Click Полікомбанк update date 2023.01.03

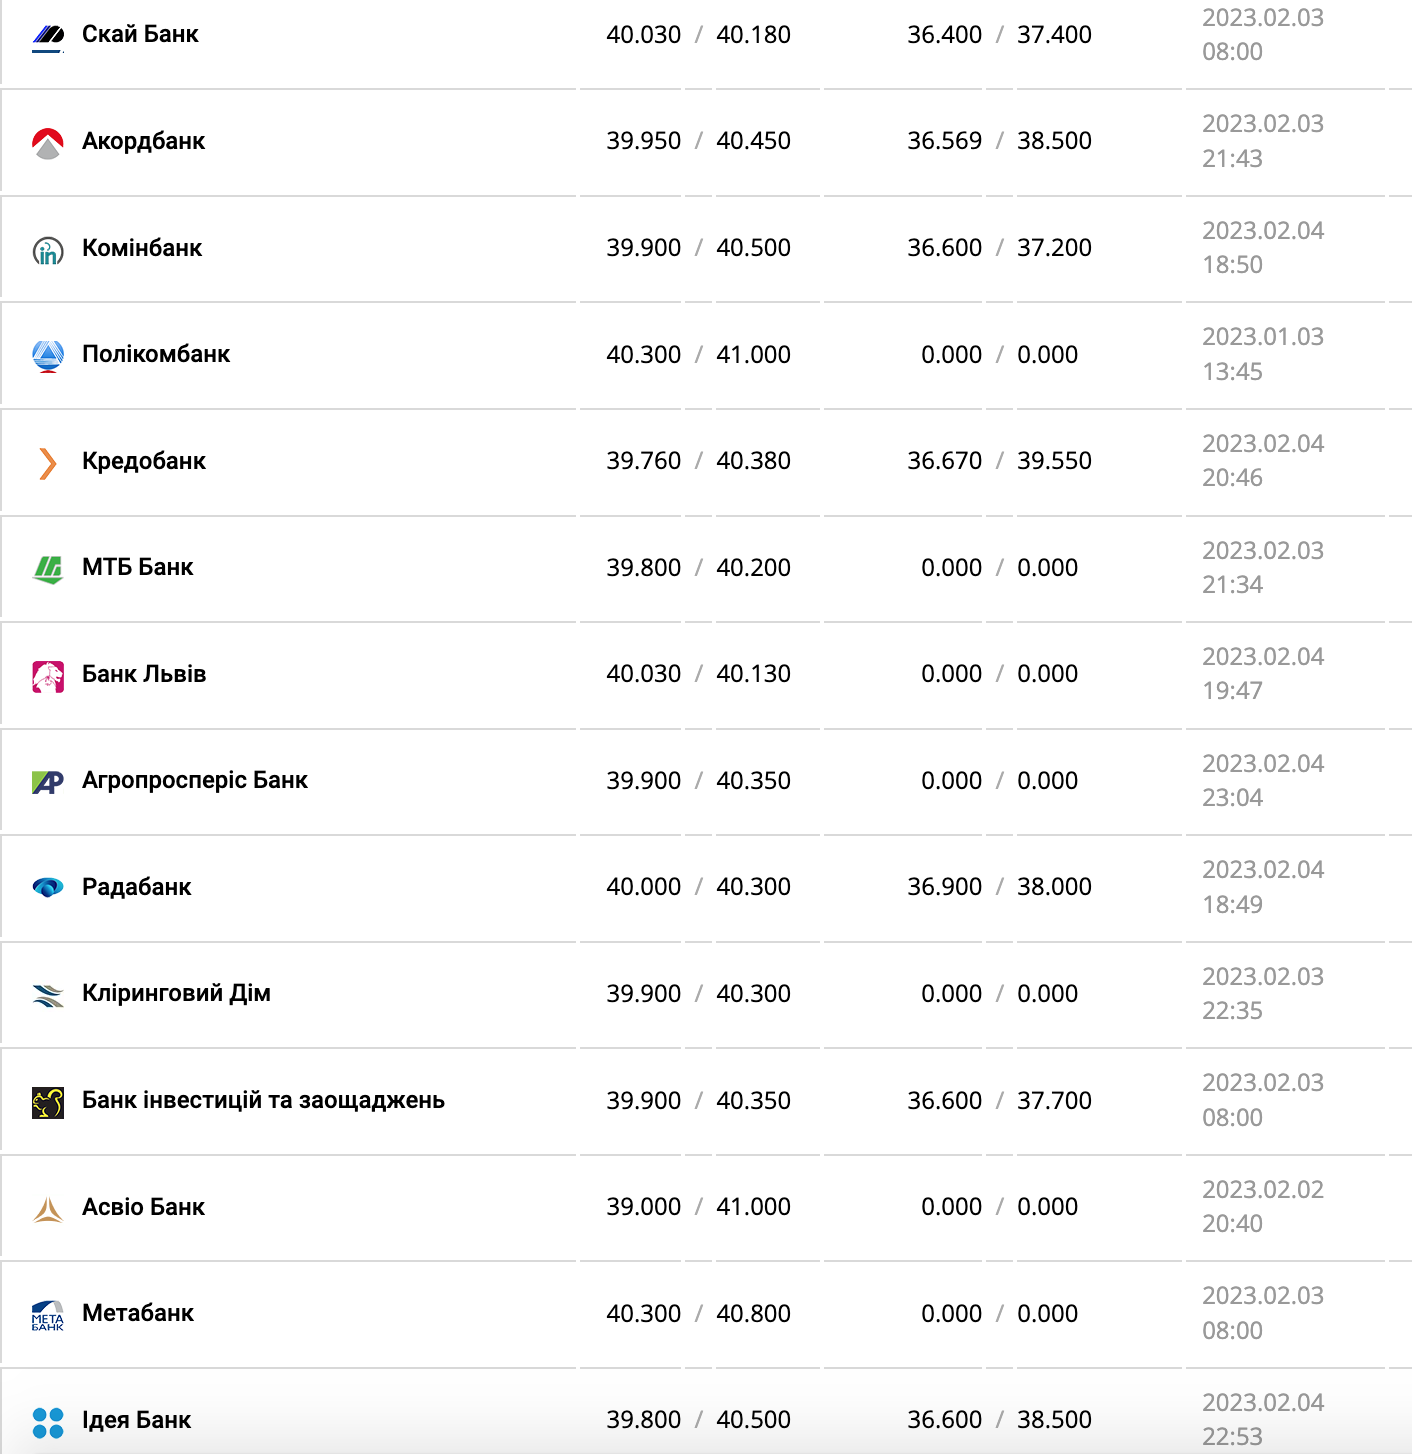[1262, 337]
